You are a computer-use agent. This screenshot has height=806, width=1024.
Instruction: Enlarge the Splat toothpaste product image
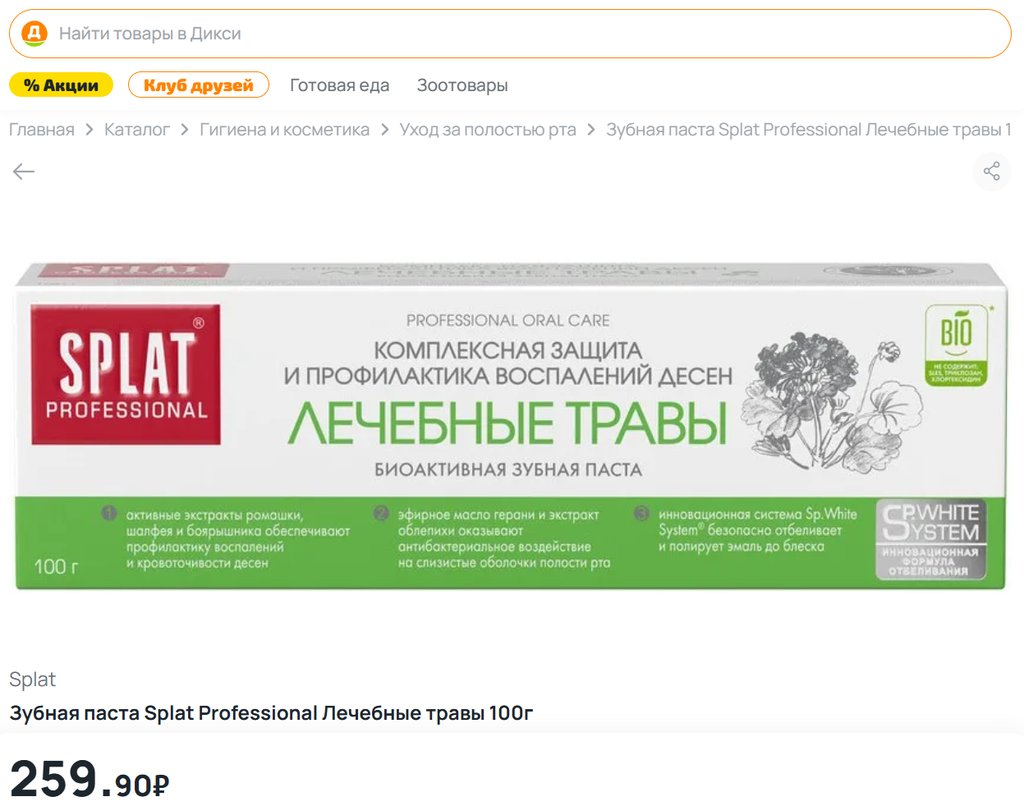coord(512,425)
